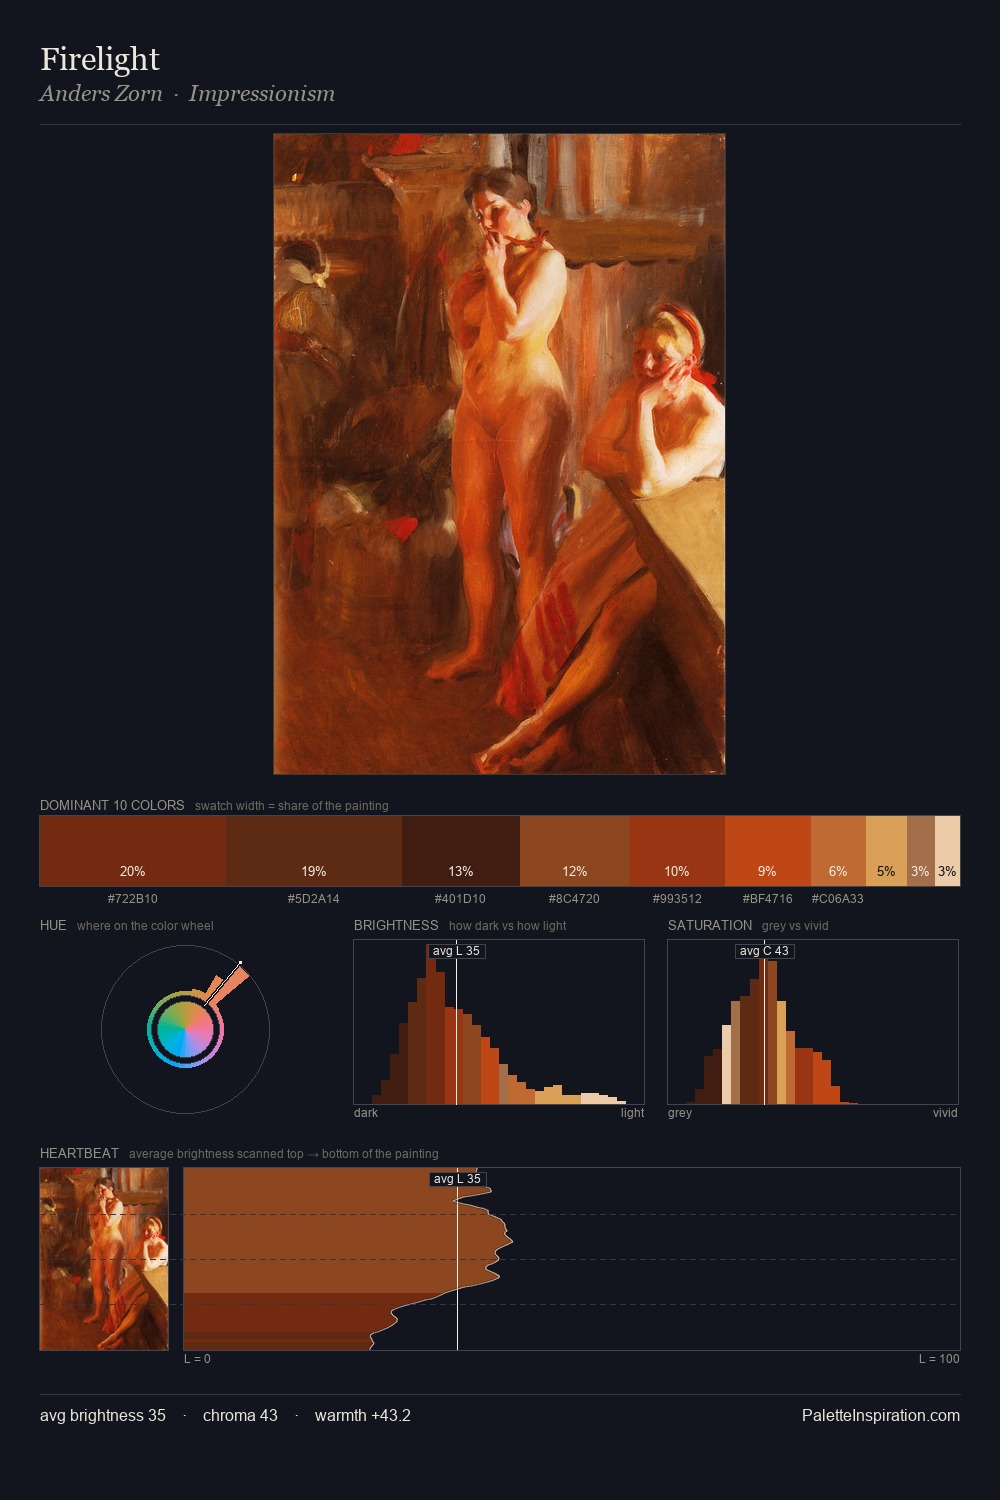Click the 'SATURATION' section heading
1000x1500 pixels.
pos(710,925)
